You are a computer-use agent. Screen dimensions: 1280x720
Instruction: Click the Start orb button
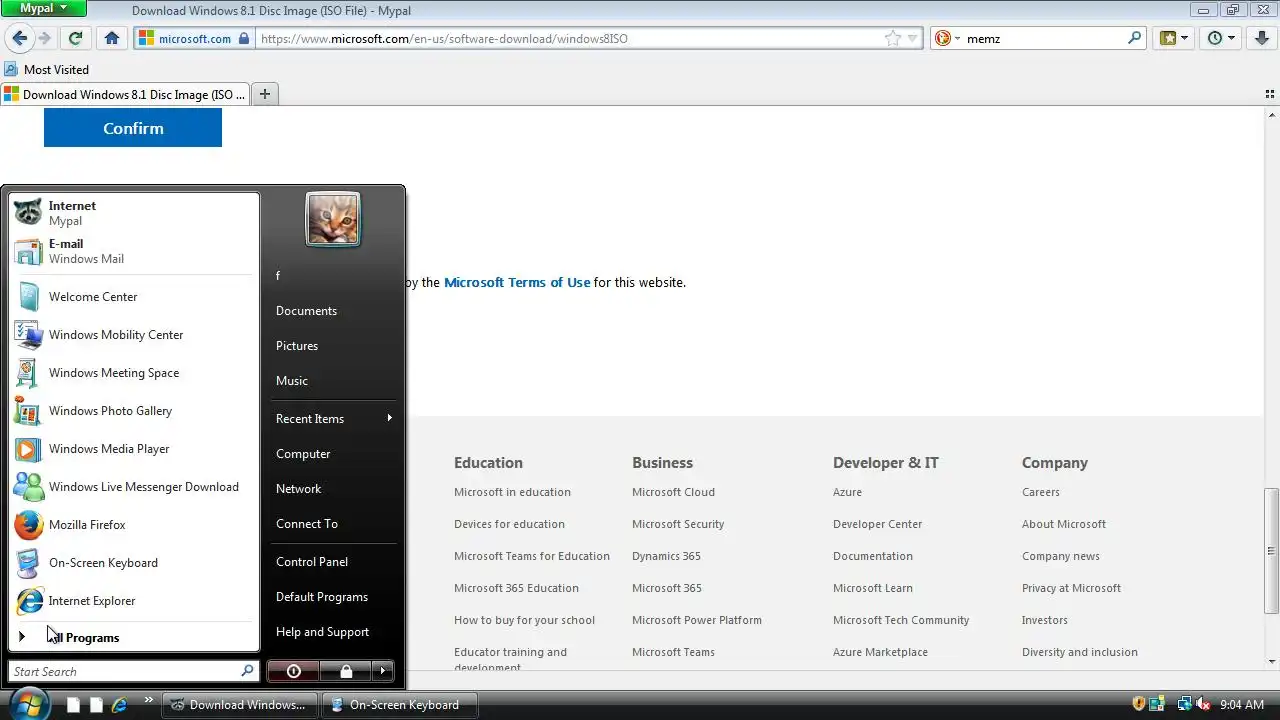29,703
